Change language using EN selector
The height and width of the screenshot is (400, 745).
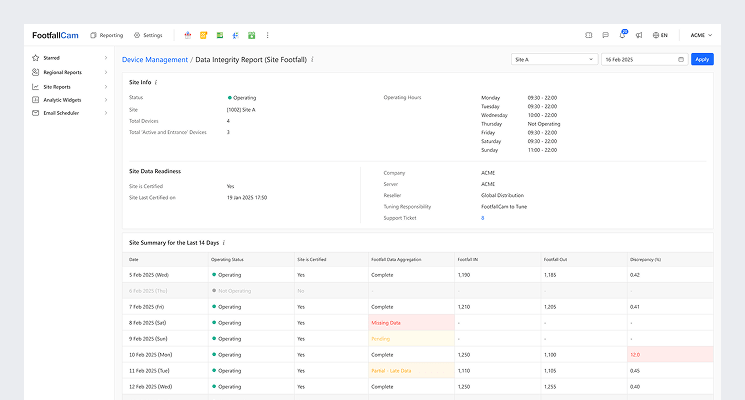(x=659, y=35)
